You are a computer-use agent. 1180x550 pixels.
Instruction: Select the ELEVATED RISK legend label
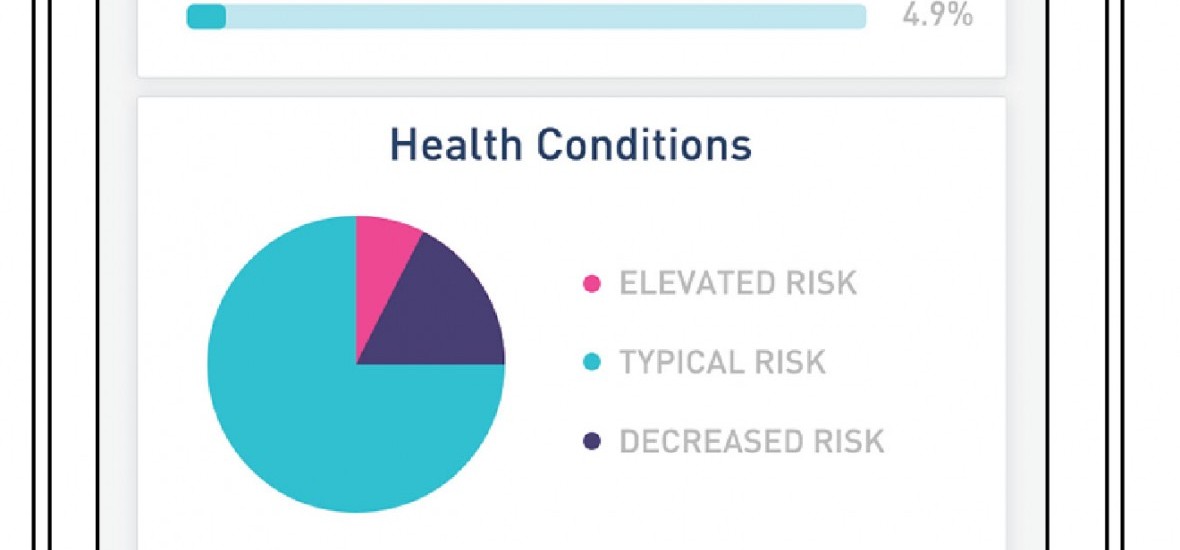pyautogui.click(x=738, y=283)
